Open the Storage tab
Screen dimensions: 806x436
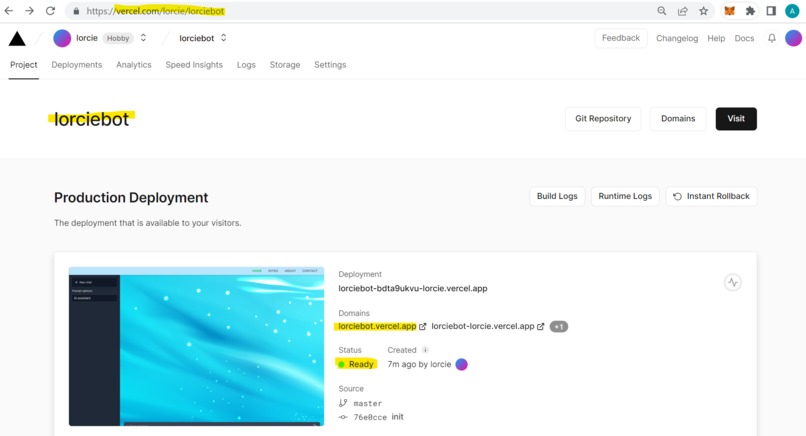click(285, 65)
